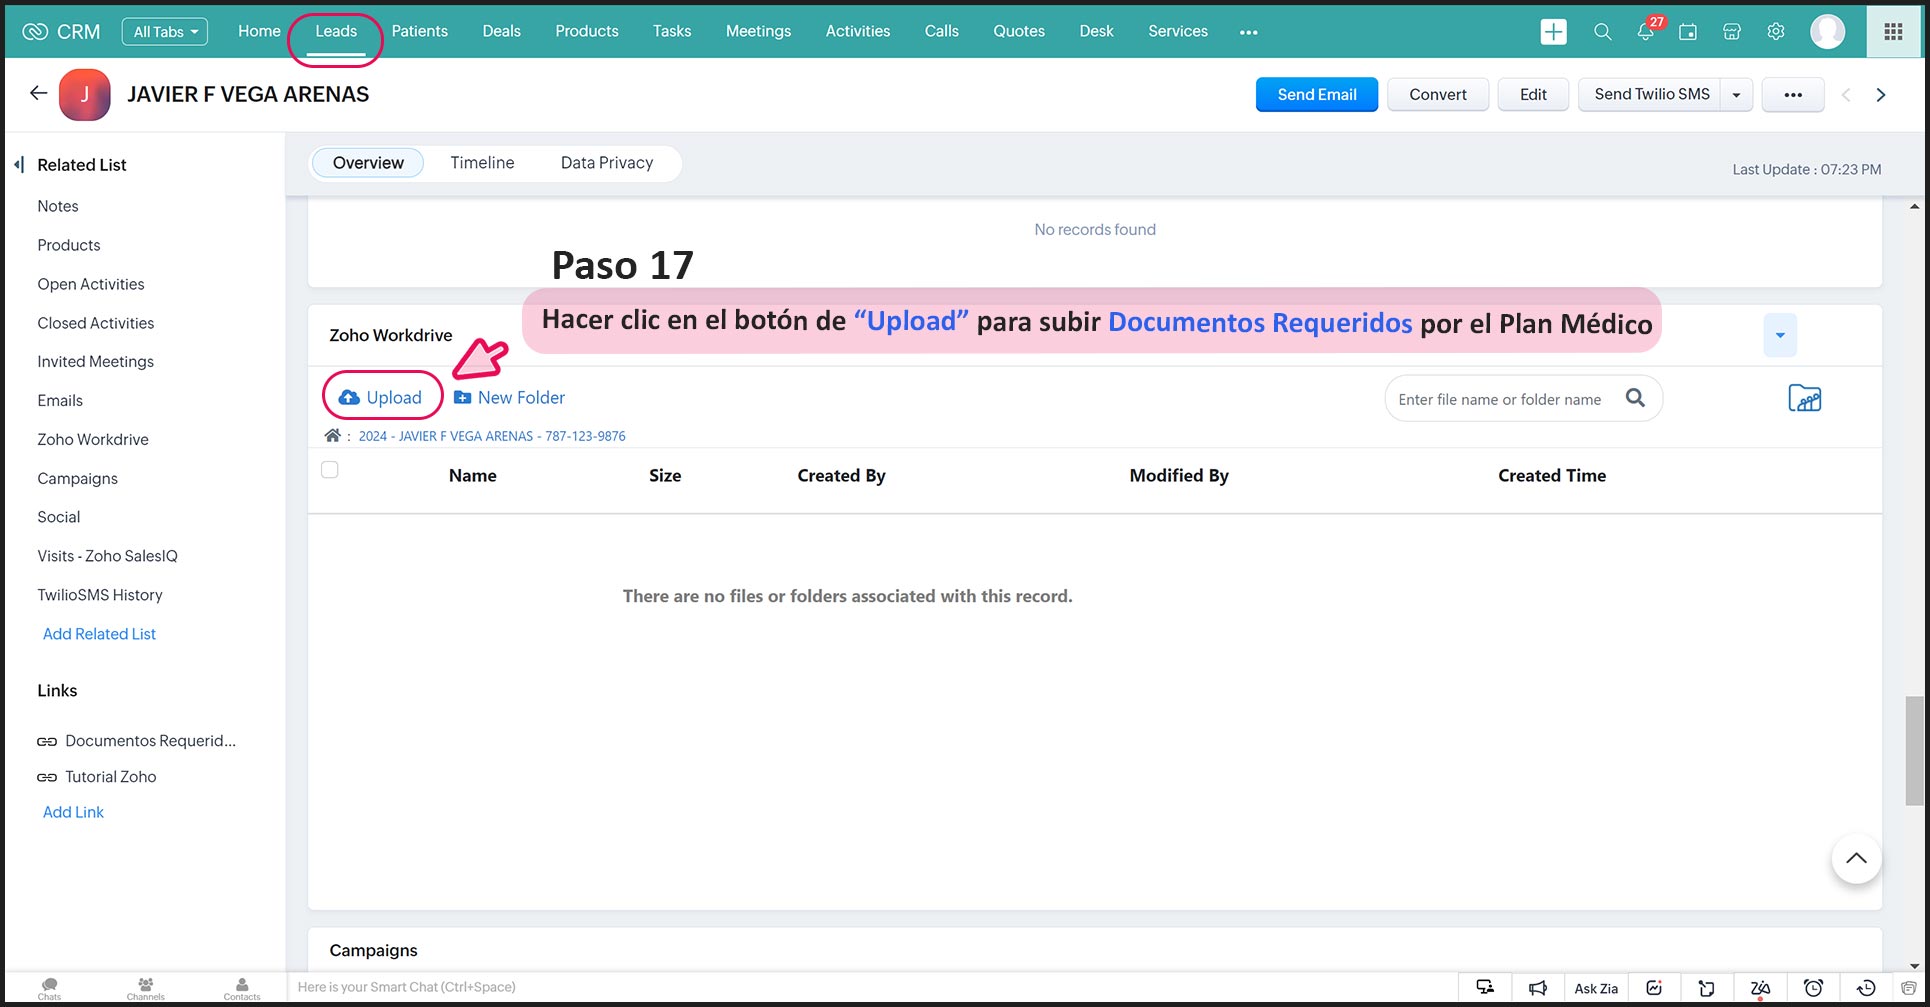The height and width of the screenshot is (1007, 1930).
Task: Expand the All Tabs dropdown
Action: click(165, 32)
